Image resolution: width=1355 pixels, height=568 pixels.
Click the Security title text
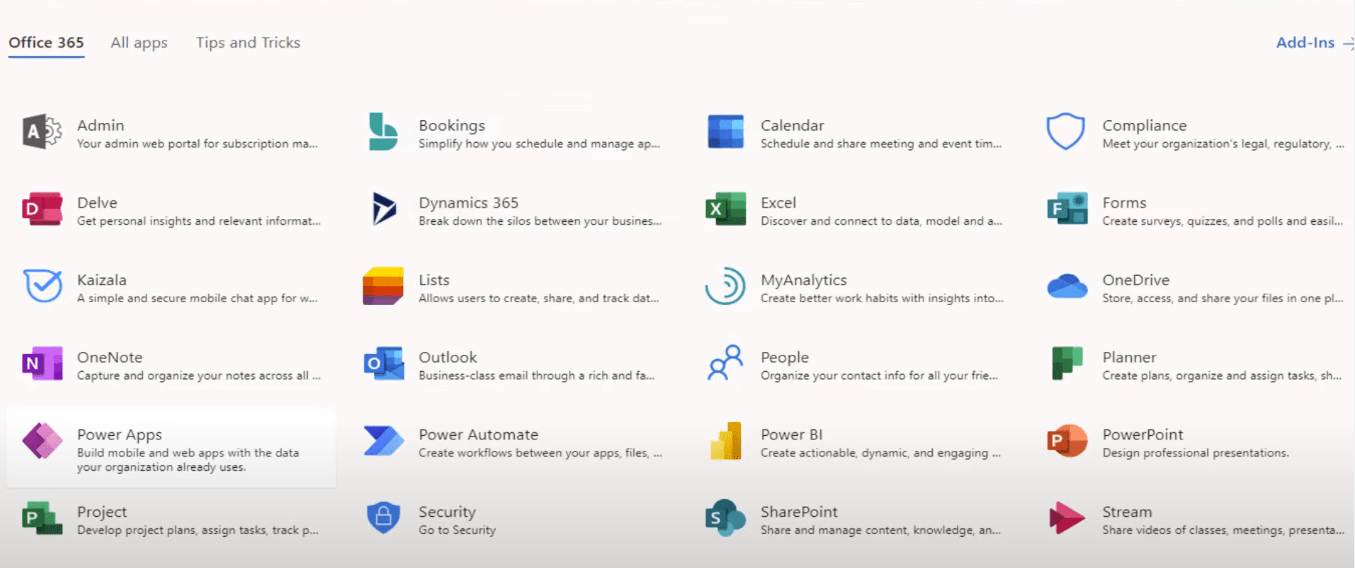pos(447,512)
